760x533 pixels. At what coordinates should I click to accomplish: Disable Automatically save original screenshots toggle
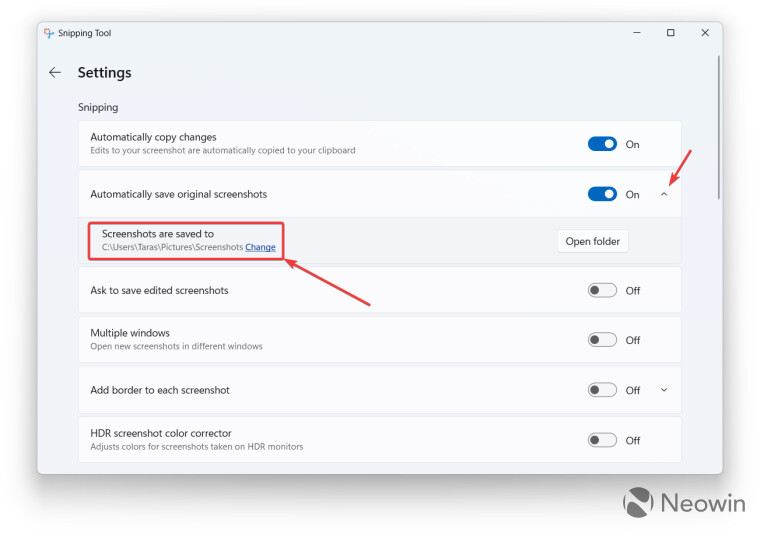[602, 194]
